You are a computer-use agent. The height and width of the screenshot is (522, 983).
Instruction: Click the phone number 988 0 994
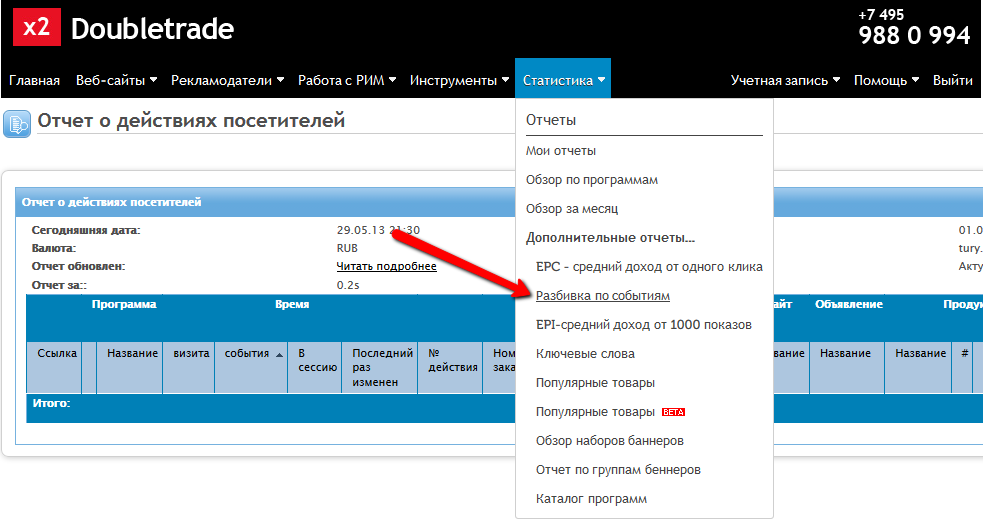[x=915, y=36]
